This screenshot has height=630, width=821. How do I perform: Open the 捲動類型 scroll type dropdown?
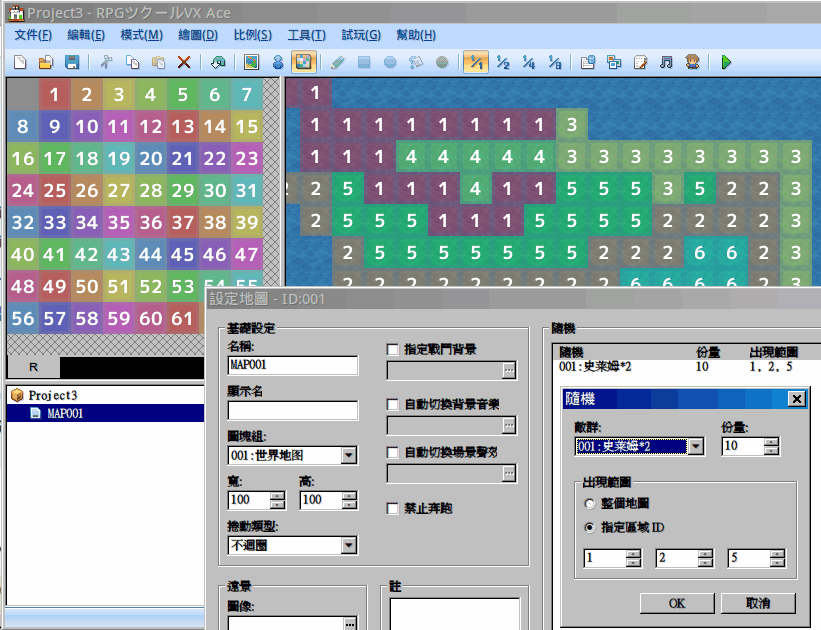pyautogui.click(x=349, y=545)
